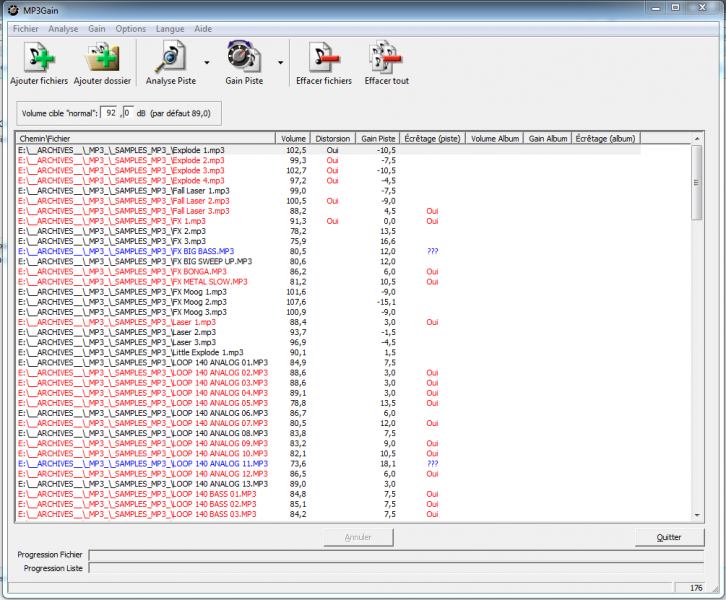Open the Aide menu

pyautogui.click(x=203, y=29)
